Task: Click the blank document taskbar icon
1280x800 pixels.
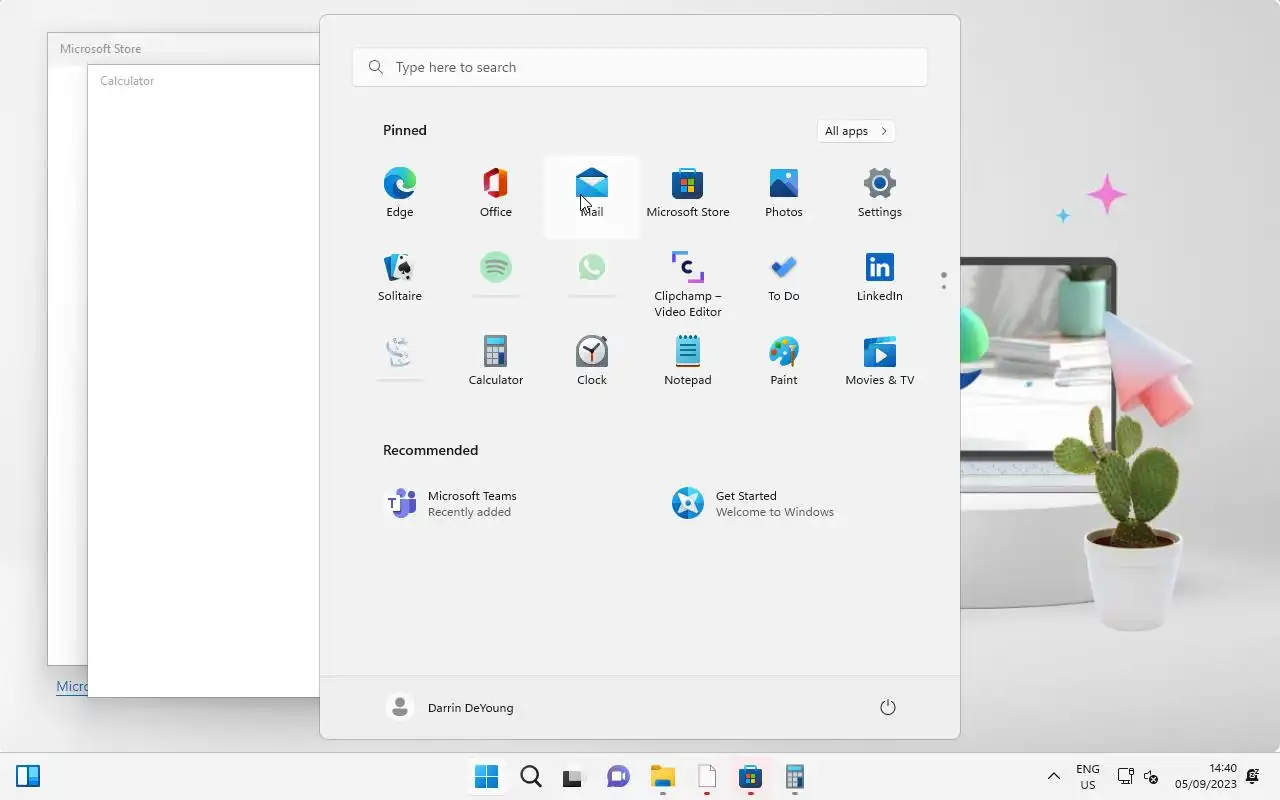Action: 707,777
